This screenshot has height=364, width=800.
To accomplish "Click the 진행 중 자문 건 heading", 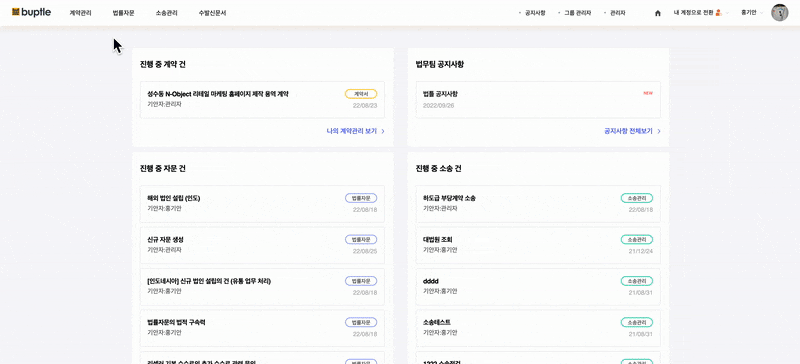I will pyautogui.click(x=163, y=168).
